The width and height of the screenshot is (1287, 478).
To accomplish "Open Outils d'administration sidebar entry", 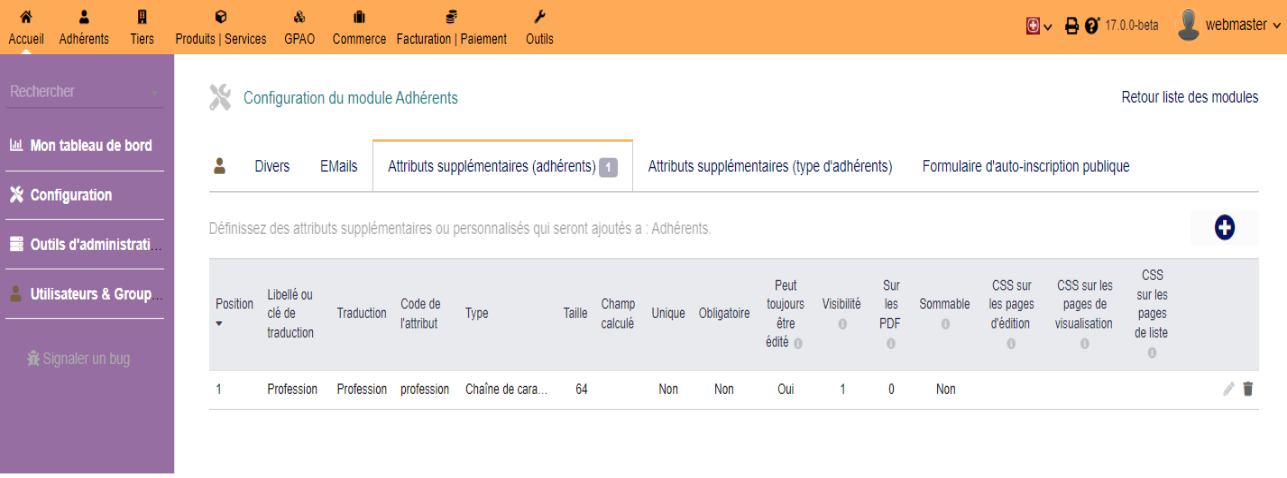I will click(x=84, y=244).
